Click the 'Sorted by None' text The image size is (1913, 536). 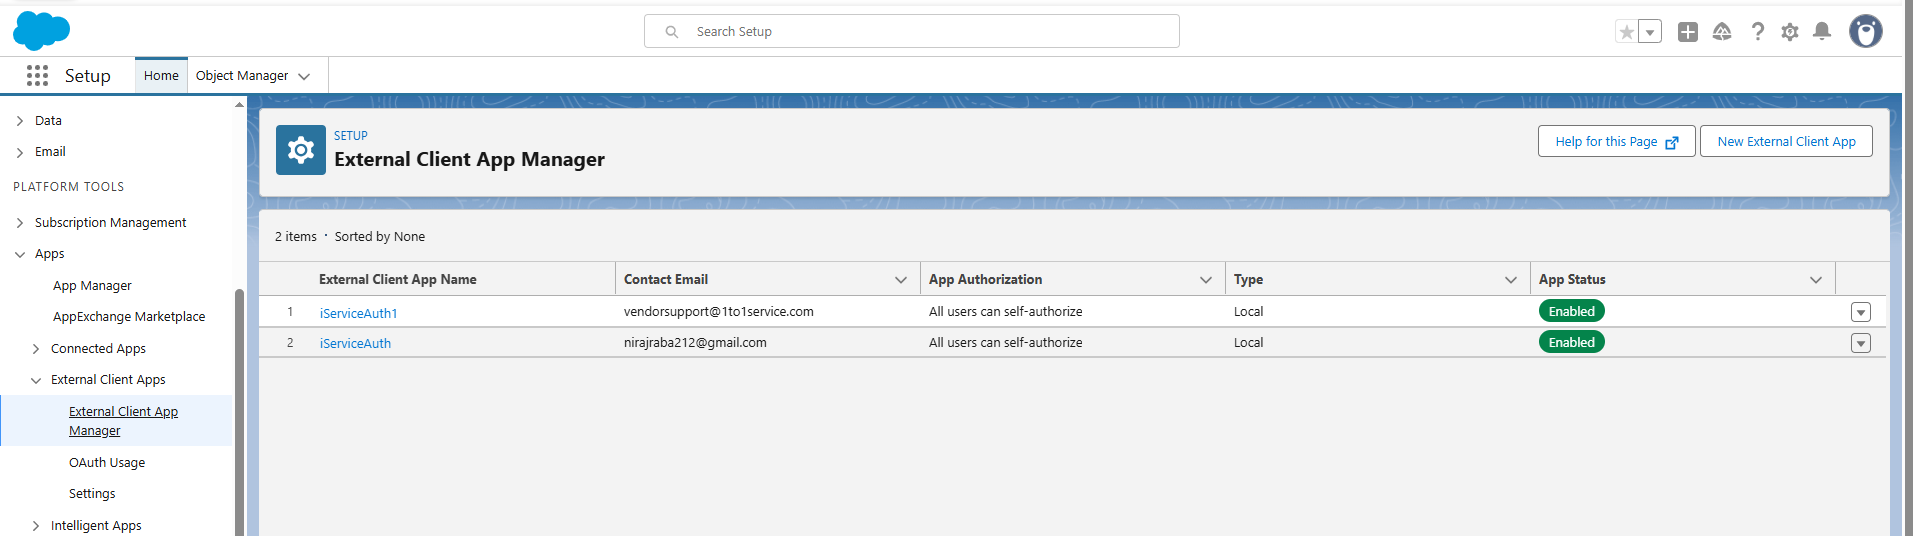pyautogui.click(x=380, y=236)
